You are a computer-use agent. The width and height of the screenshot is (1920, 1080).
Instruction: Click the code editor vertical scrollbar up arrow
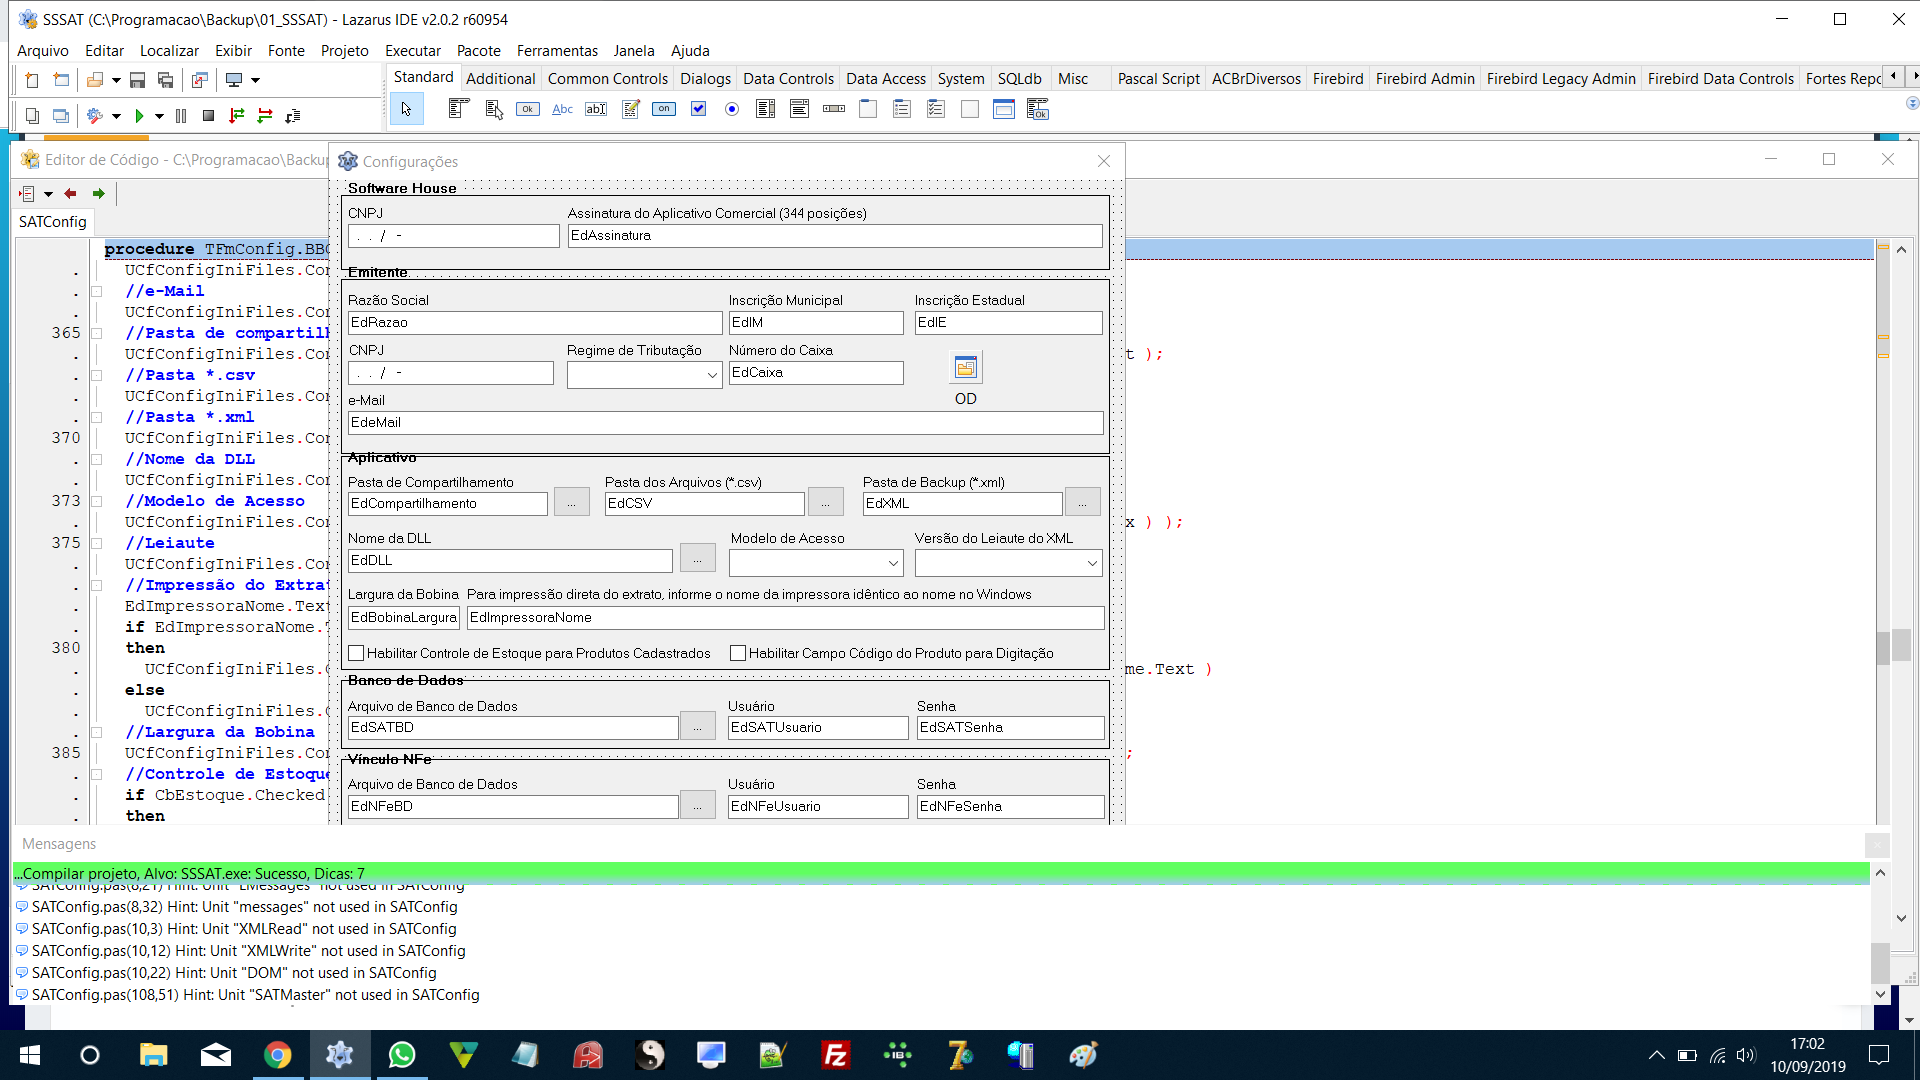click(1901, 249)
